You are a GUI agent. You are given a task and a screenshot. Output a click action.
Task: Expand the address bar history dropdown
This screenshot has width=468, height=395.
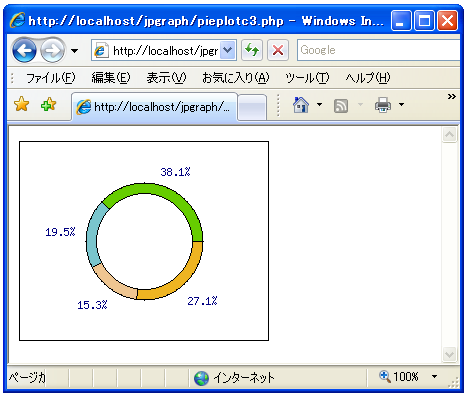pyautogui.click(x=228, y=50)
